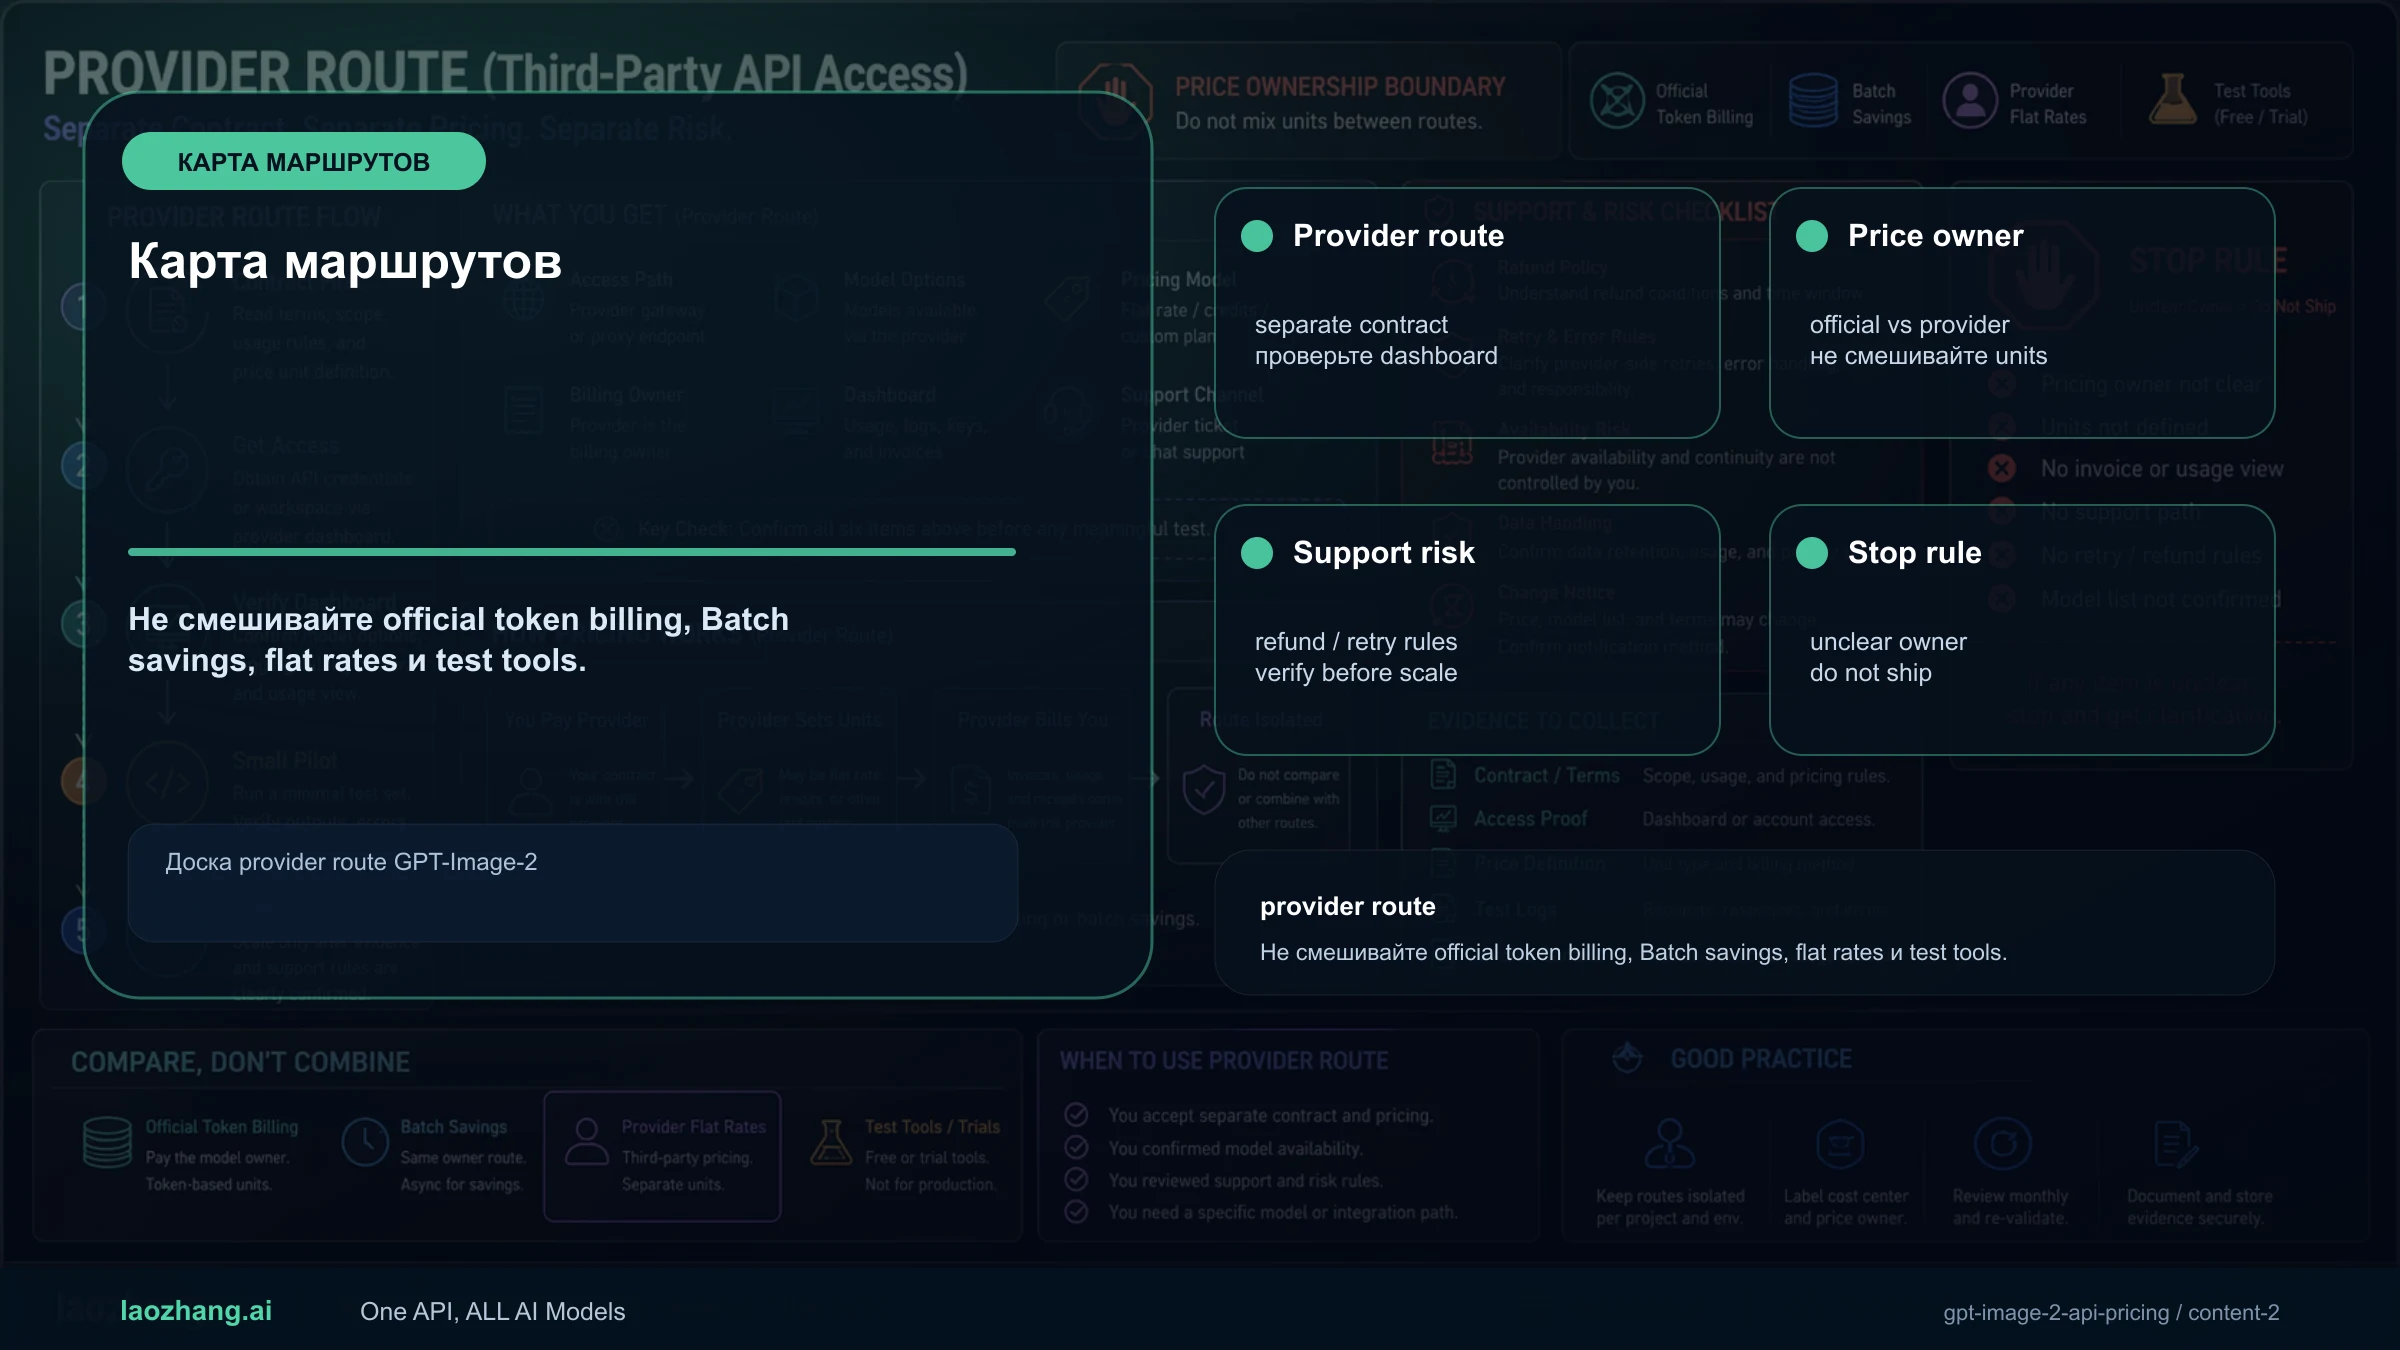This screenshot has height=1350, width=2400.
Task: Click the green dot on Provider route card
Action: (x=1257, y=236)
